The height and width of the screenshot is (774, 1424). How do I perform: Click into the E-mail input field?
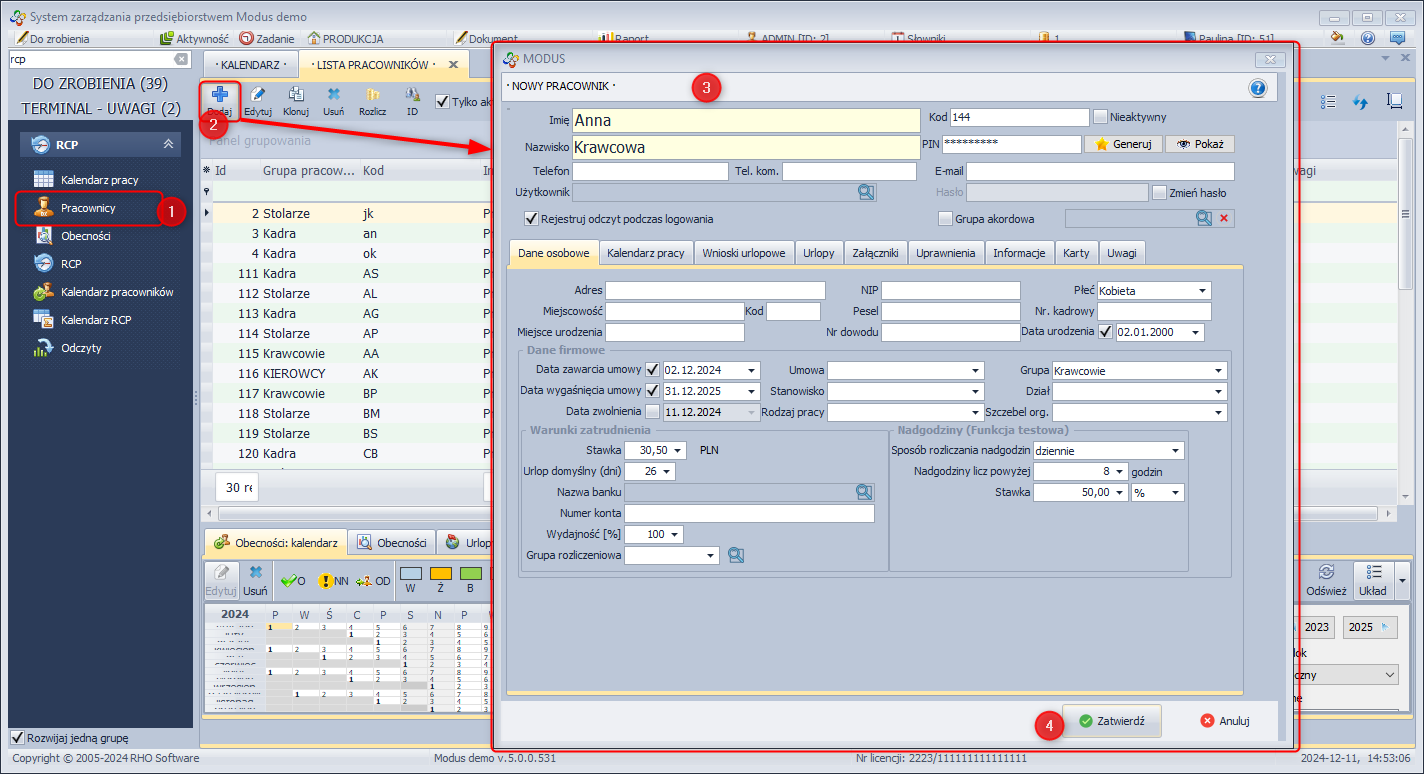[1100, 171]
